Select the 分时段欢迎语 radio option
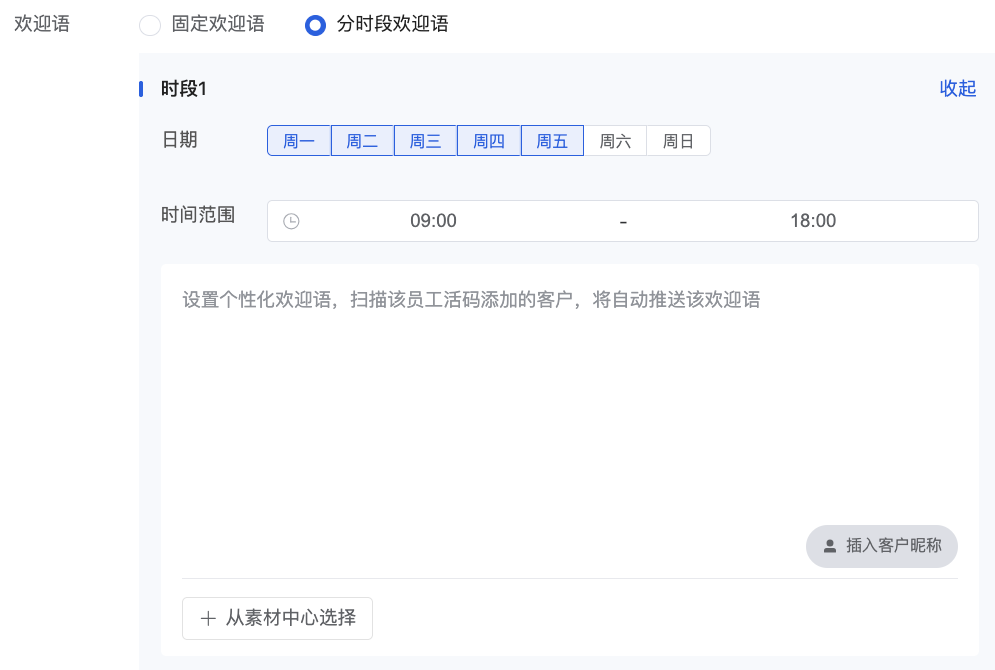This screenshot has width=995, height=670. pos(315,25)
